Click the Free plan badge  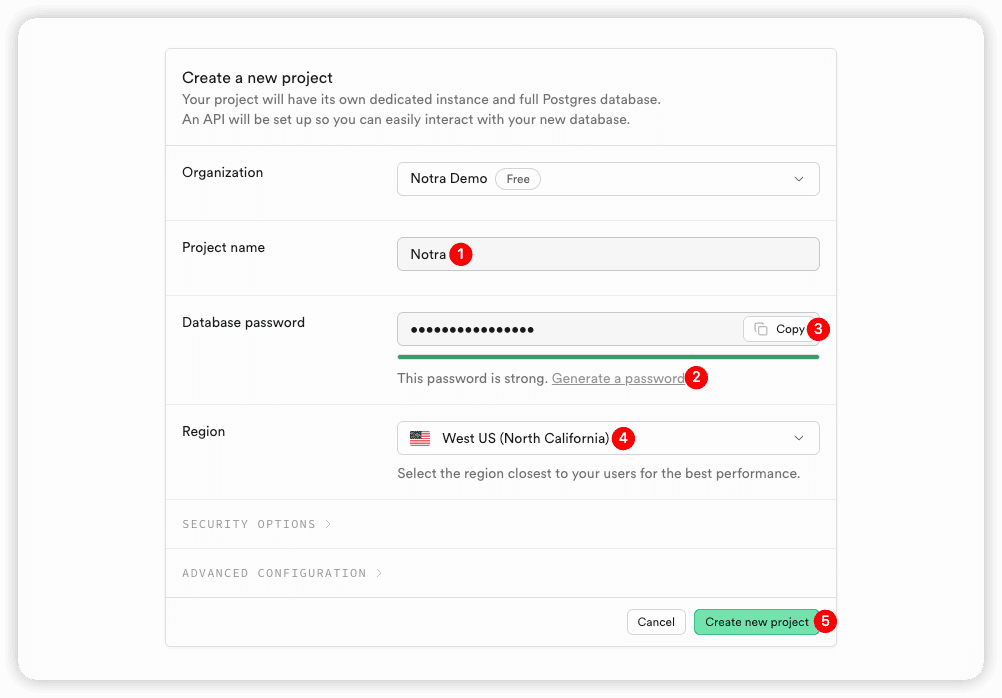(518, 179)
